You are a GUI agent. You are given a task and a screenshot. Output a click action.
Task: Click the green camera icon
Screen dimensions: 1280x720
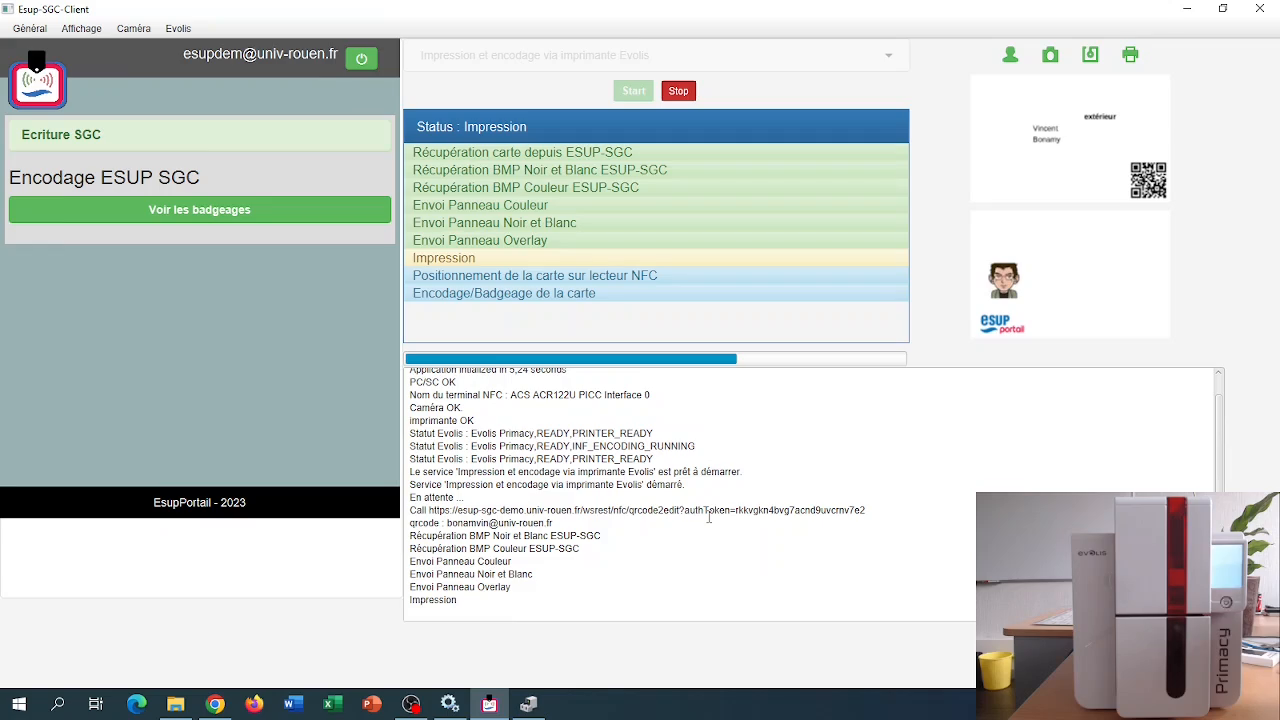click(x=1050, y=55)
